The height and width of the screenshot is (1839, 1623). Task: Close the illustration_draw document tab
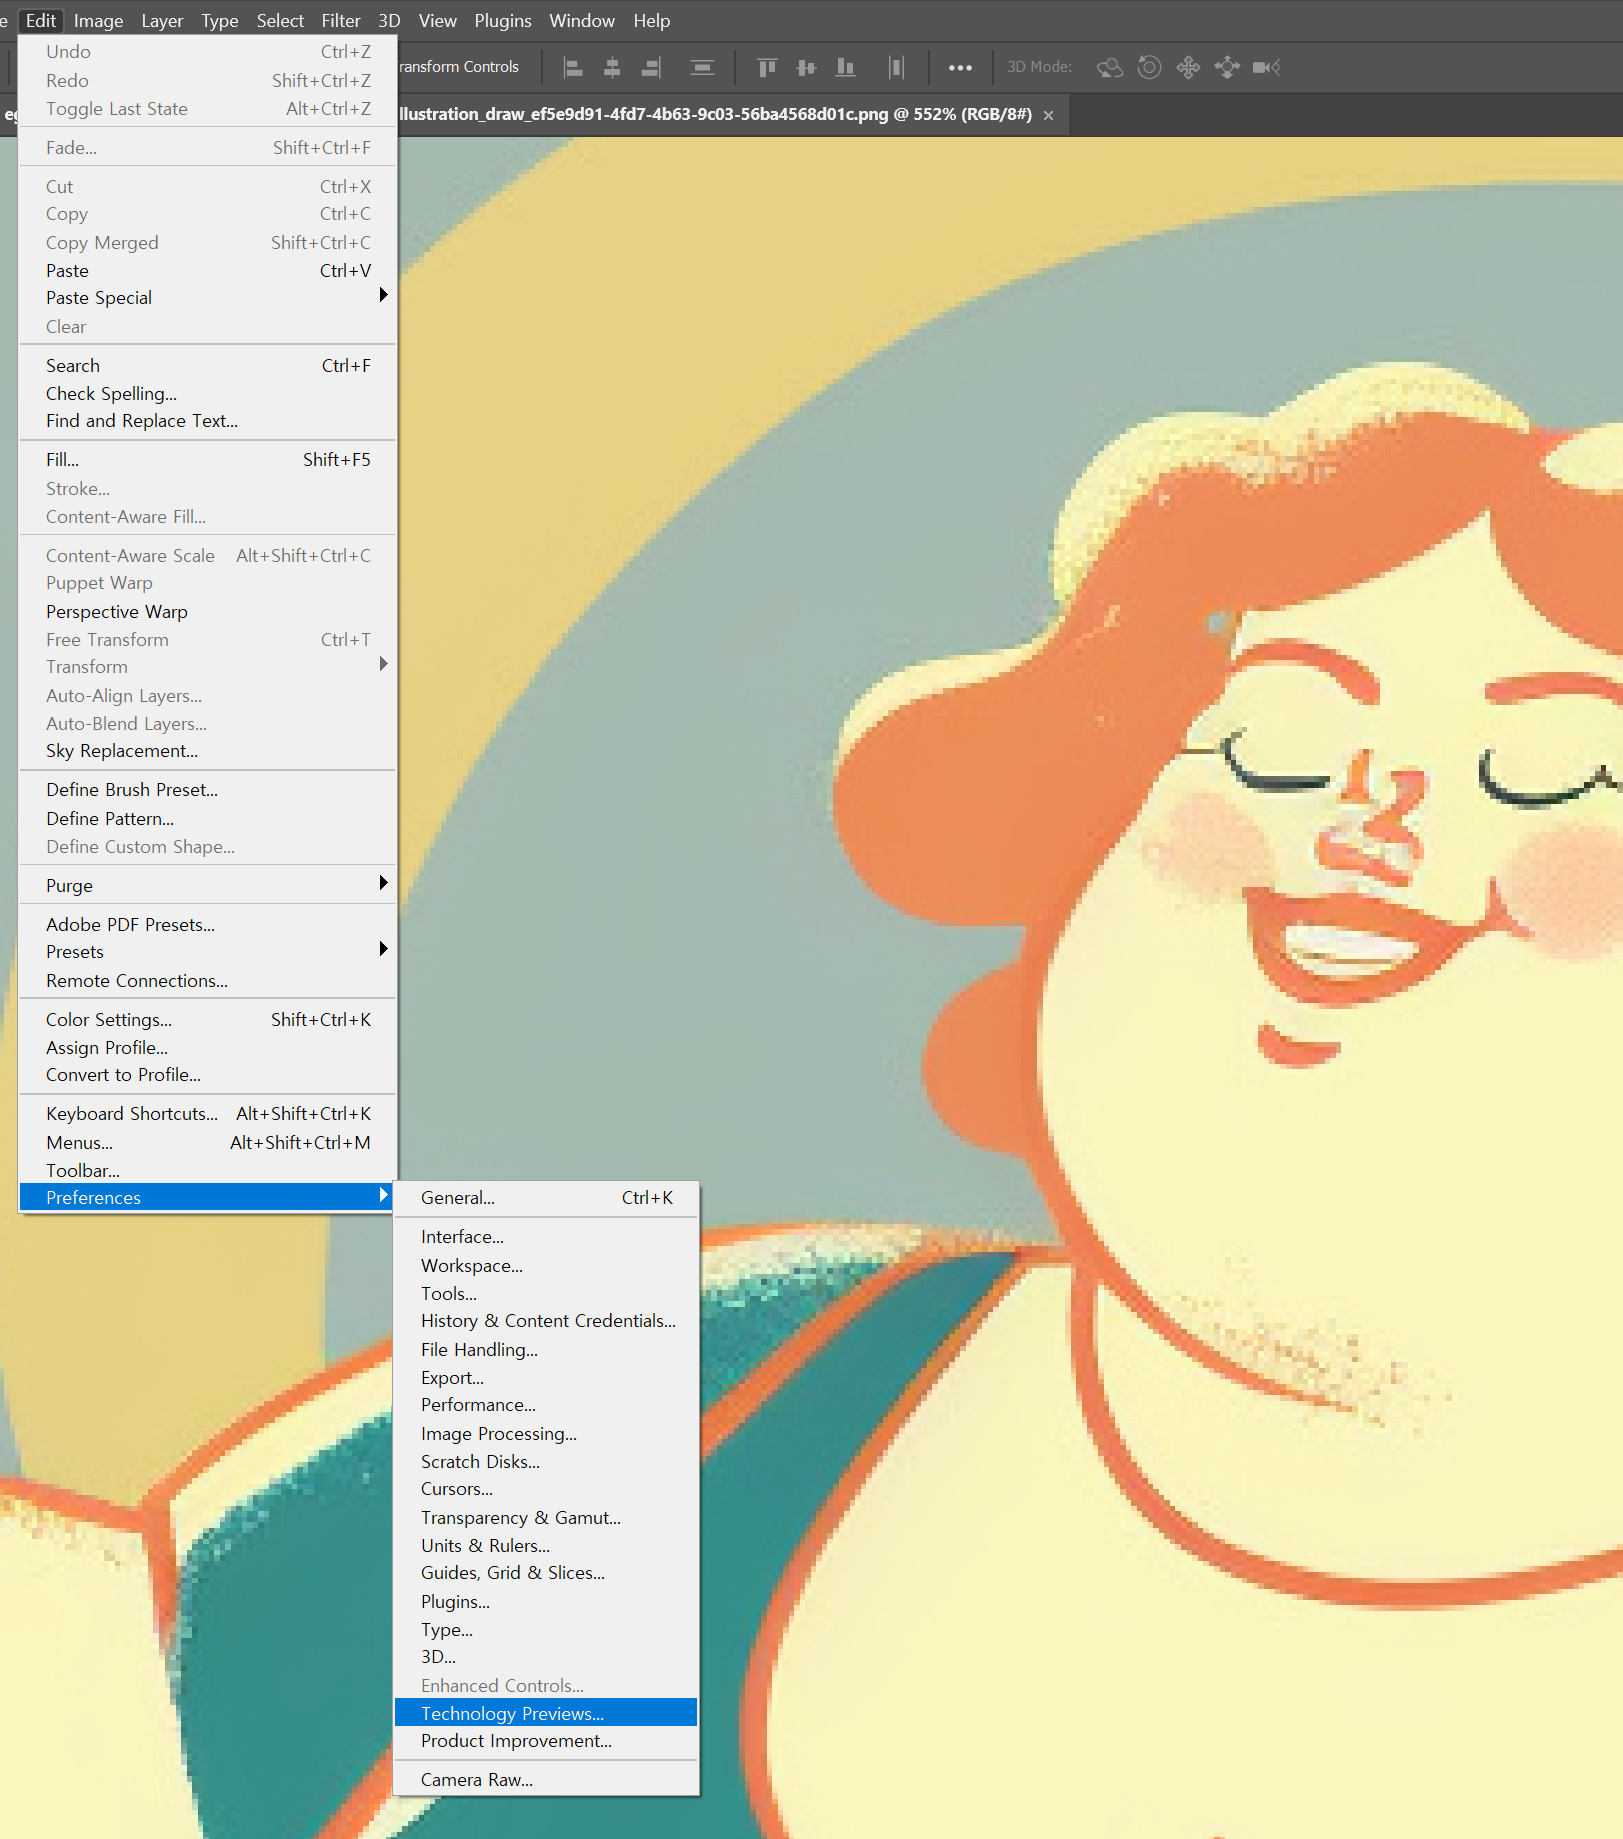[x=1048, y=115]
